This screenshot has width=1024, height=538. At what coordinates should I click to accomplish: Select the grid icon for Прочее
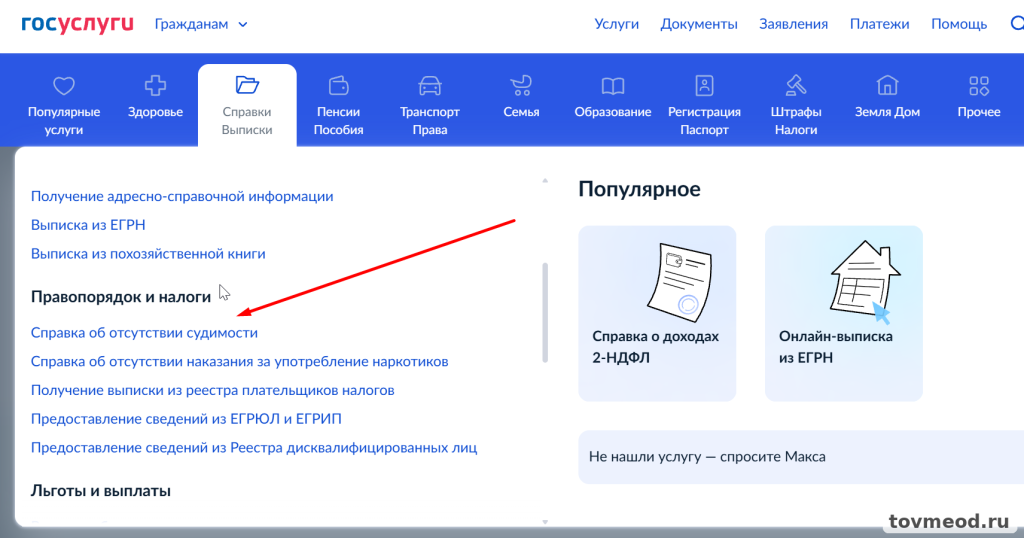coord(979,86)
